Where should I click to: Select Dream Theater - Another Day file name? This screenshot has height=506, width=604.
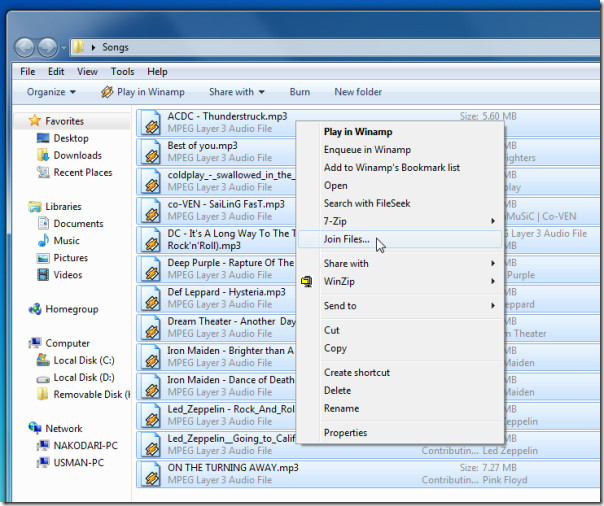[x=232, y=321]
